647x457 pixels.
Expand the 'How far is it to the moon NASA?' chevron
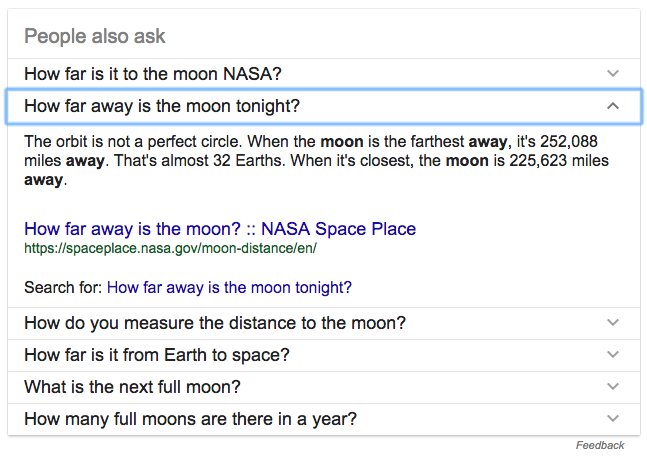coord(613,73)
